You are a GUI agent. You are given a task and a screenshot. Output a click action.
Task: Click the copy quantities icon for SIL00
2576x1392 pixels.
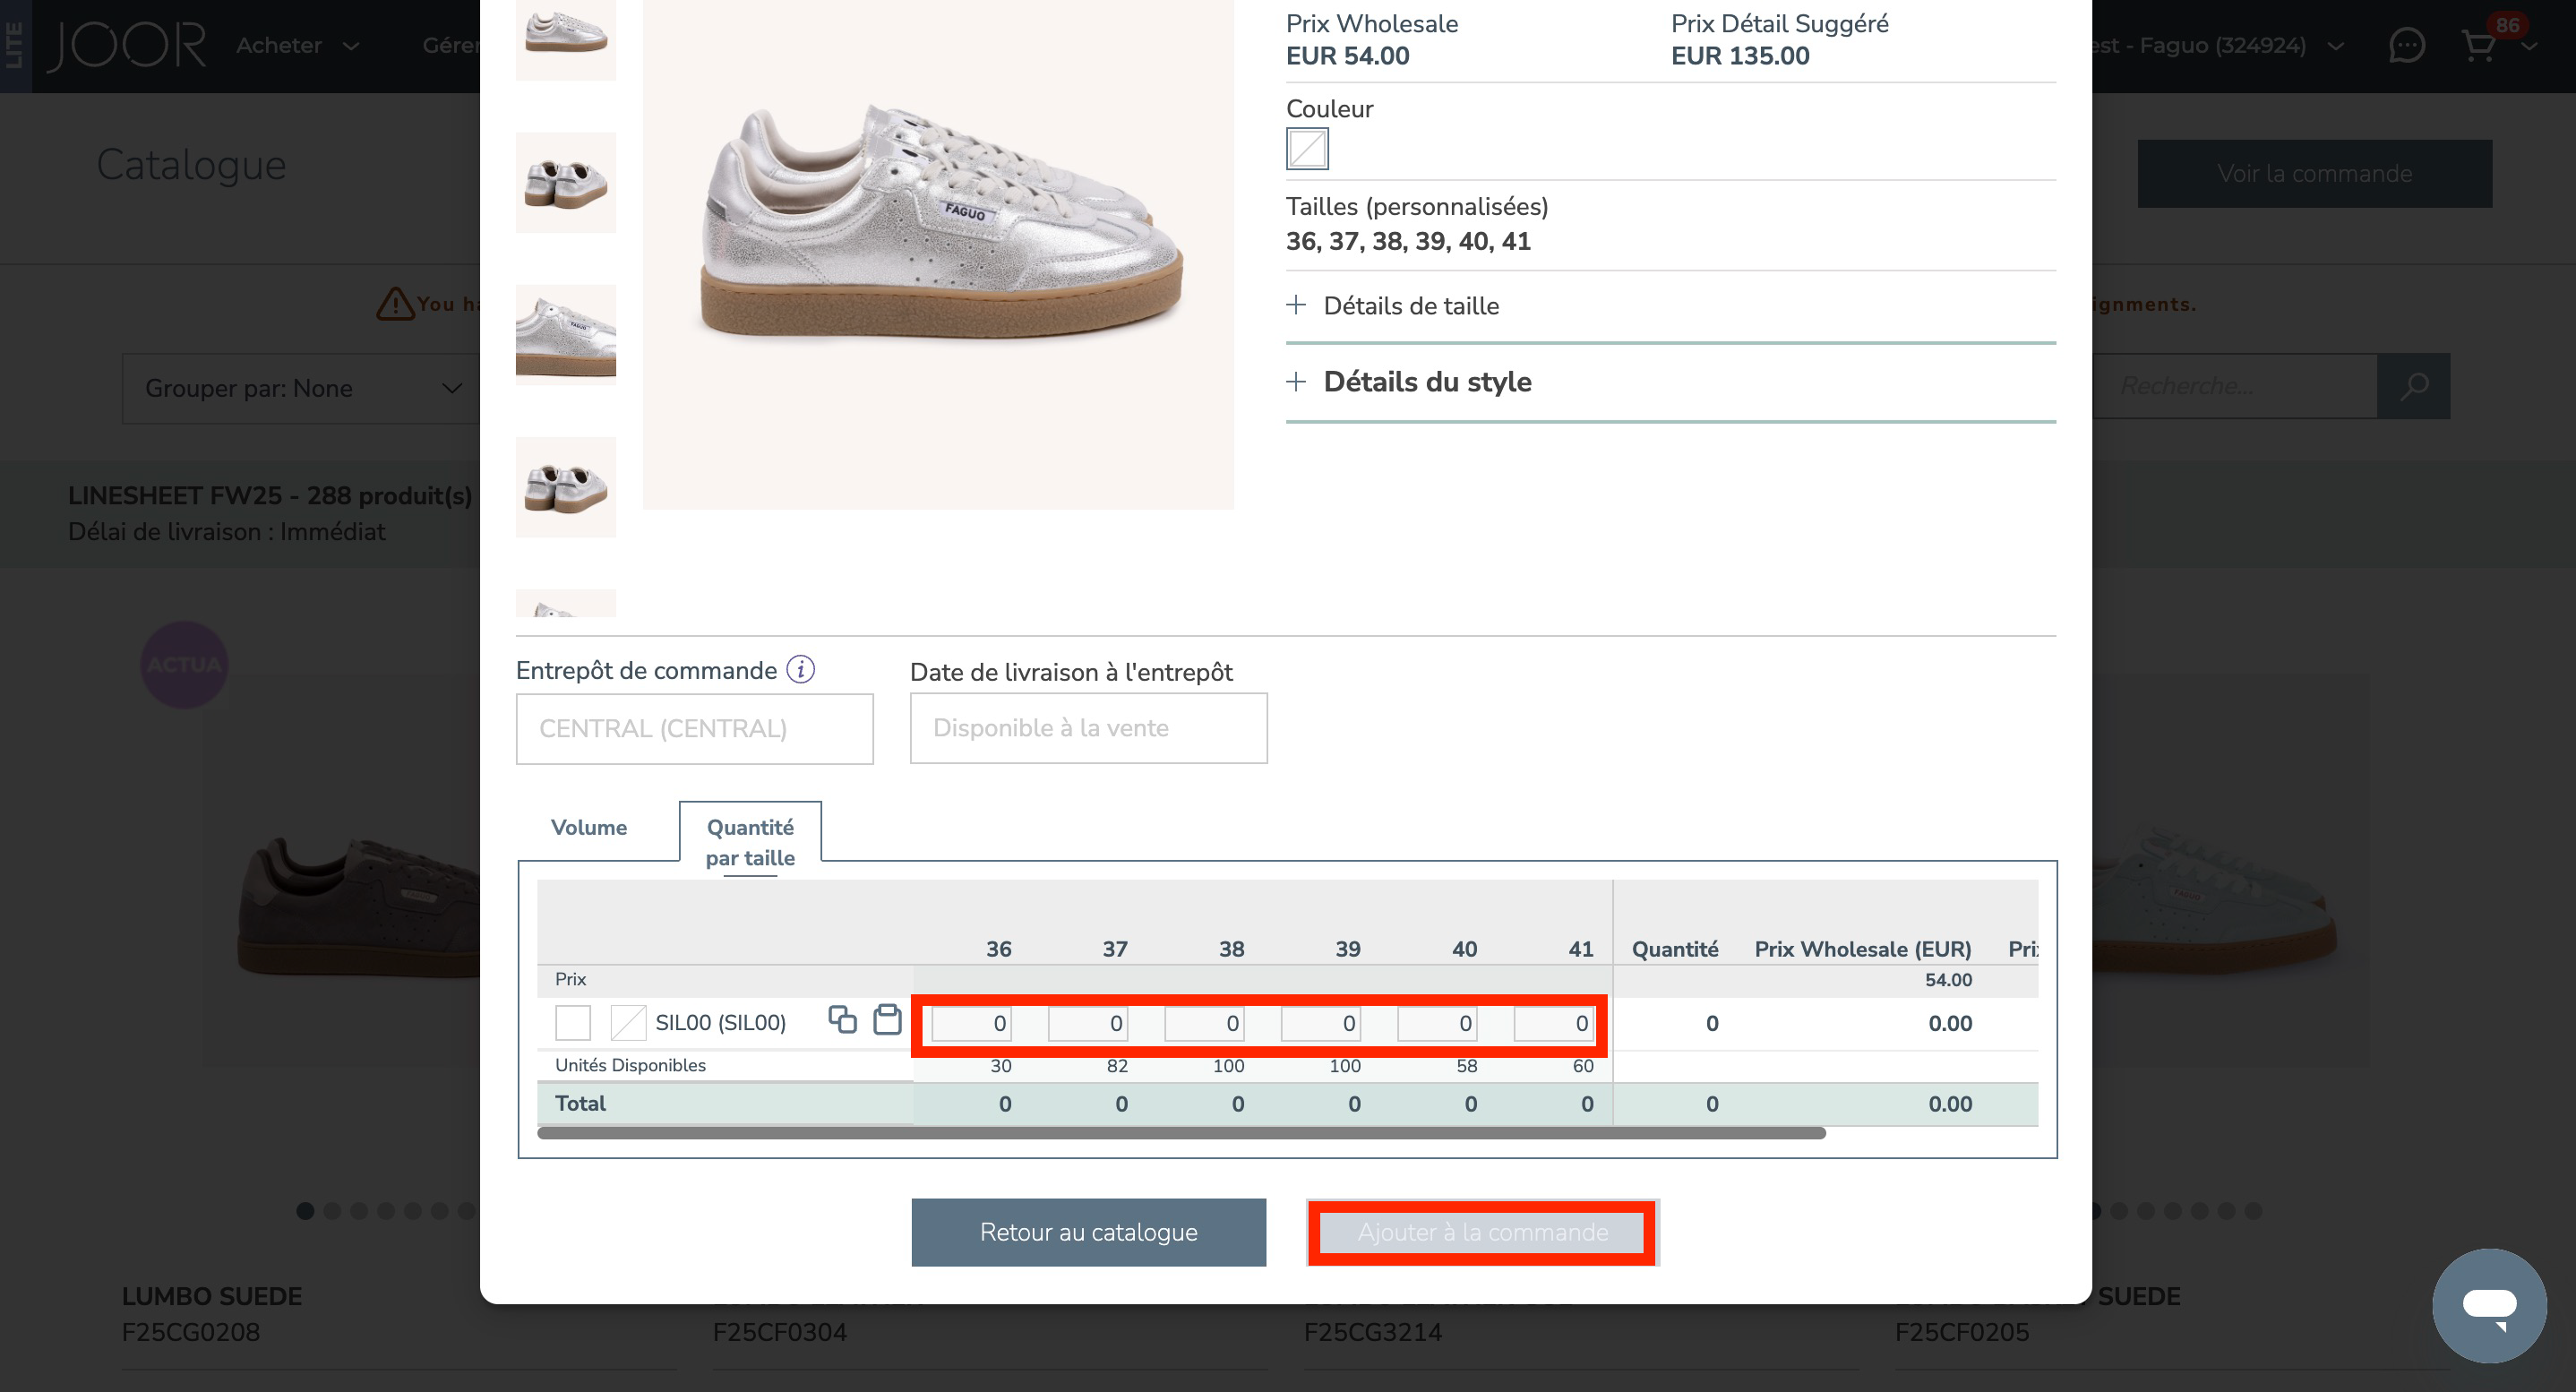(x=842, y=1019)
